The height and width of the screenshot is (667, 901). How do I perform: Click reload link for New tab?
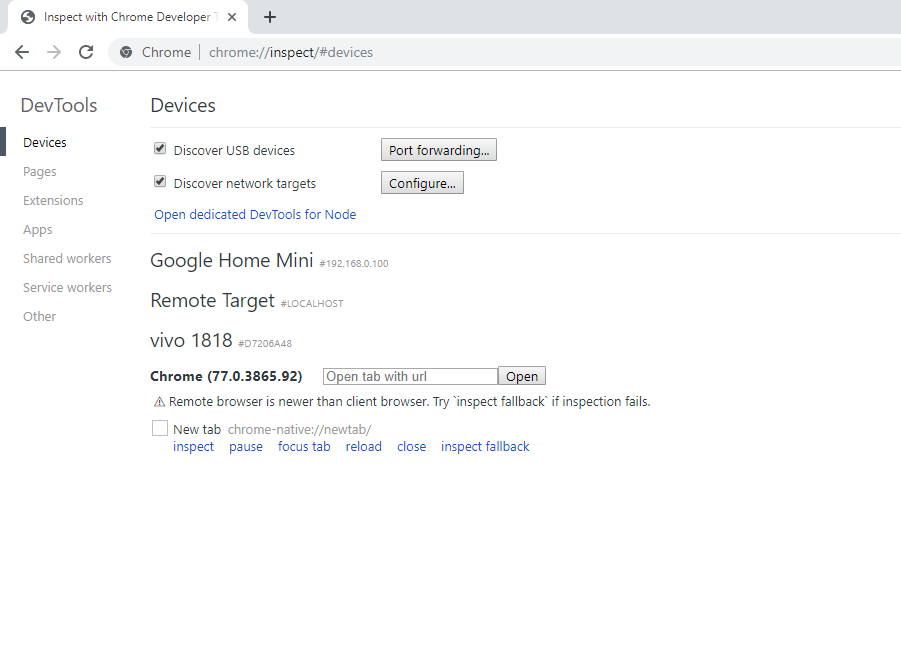coord(364,446)
